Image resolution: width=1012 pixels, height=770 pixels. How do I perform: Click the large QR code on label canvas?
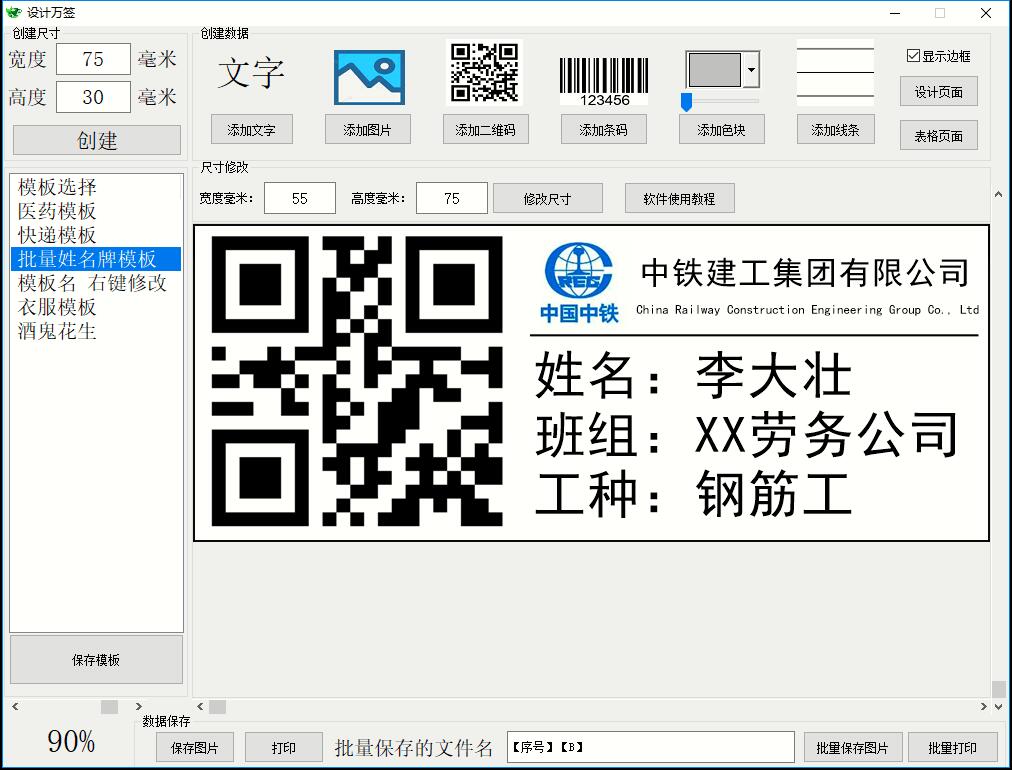click(357, 381)
